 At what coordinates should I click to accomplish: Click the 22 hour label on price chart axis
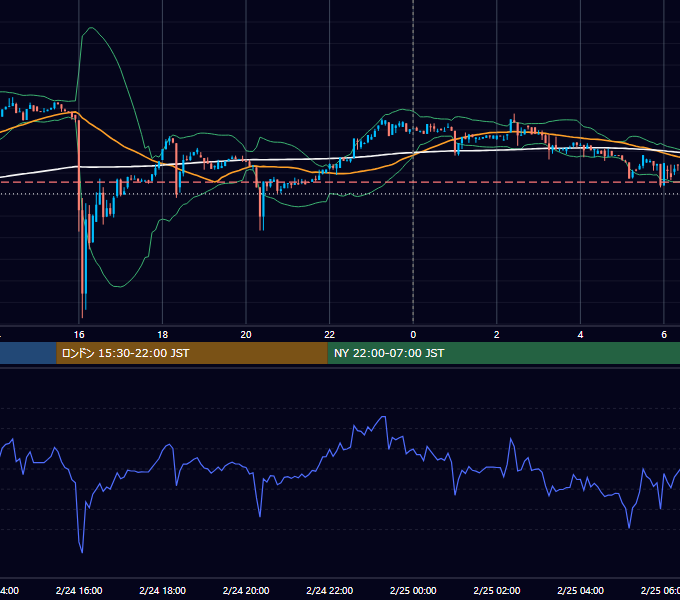pyautogui.click(x=330, y=335)
